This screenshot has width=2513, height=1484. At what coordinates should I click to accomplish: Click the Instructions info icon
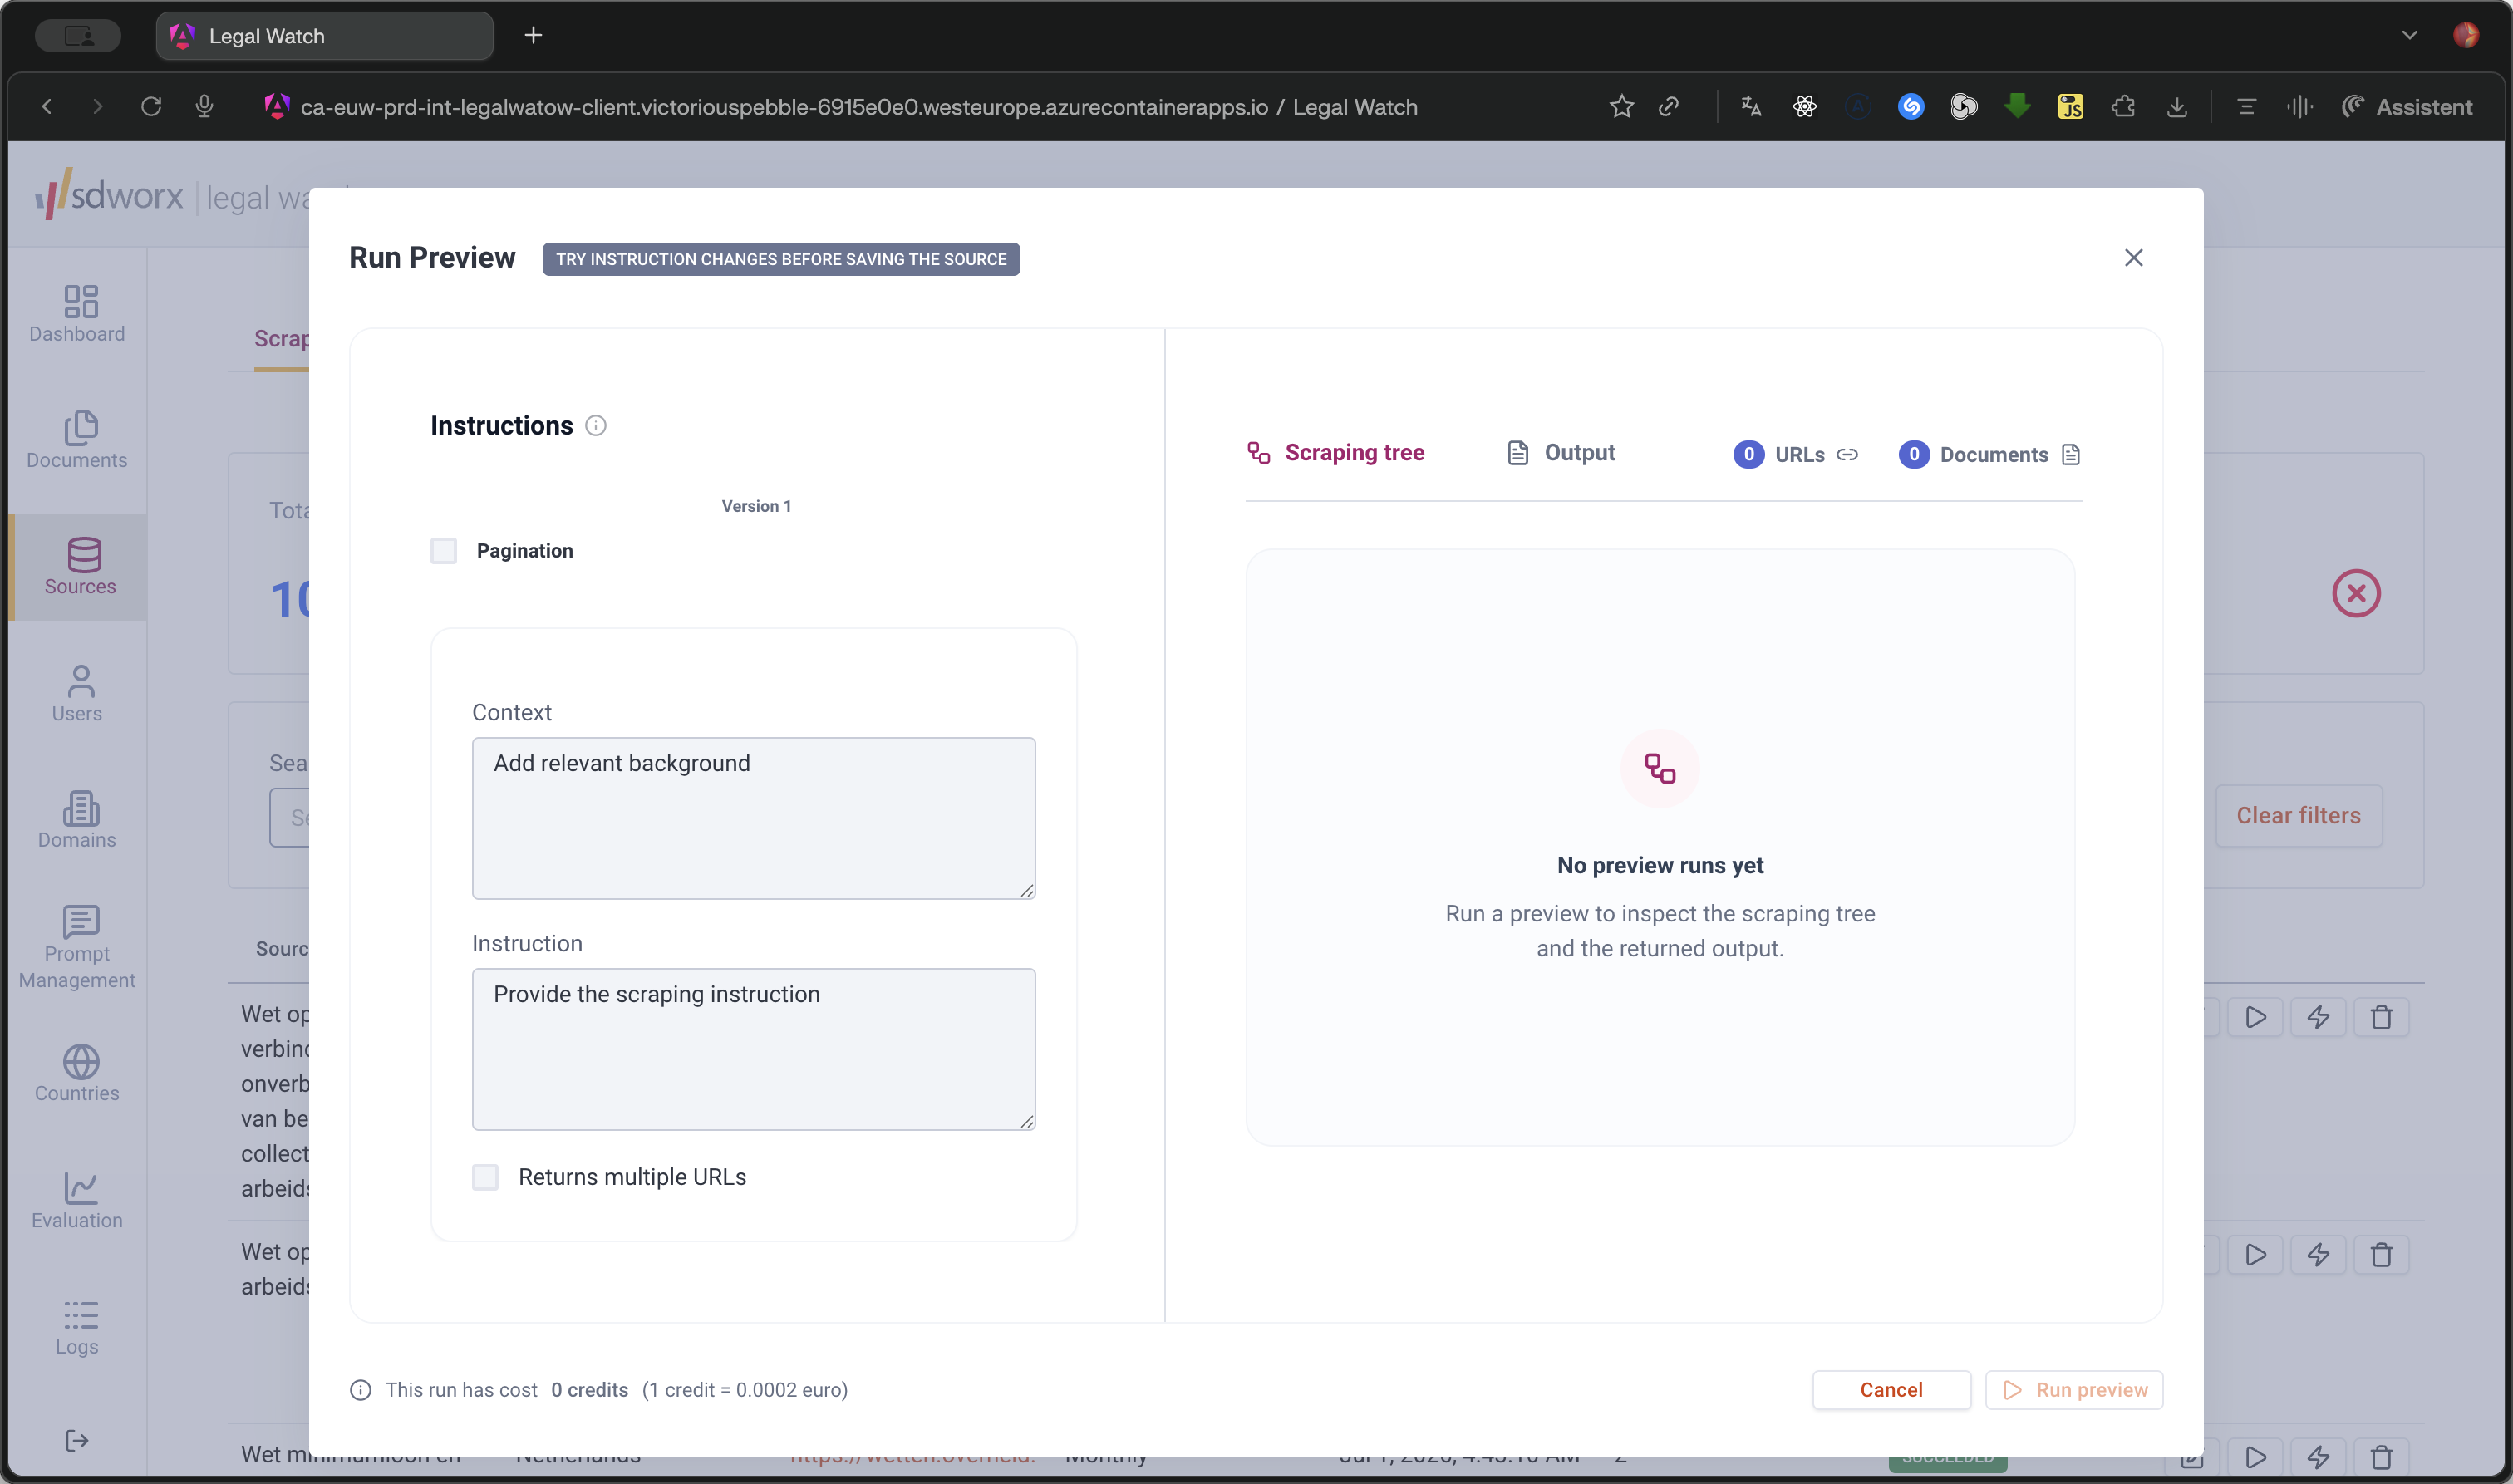tap(596, 426)
